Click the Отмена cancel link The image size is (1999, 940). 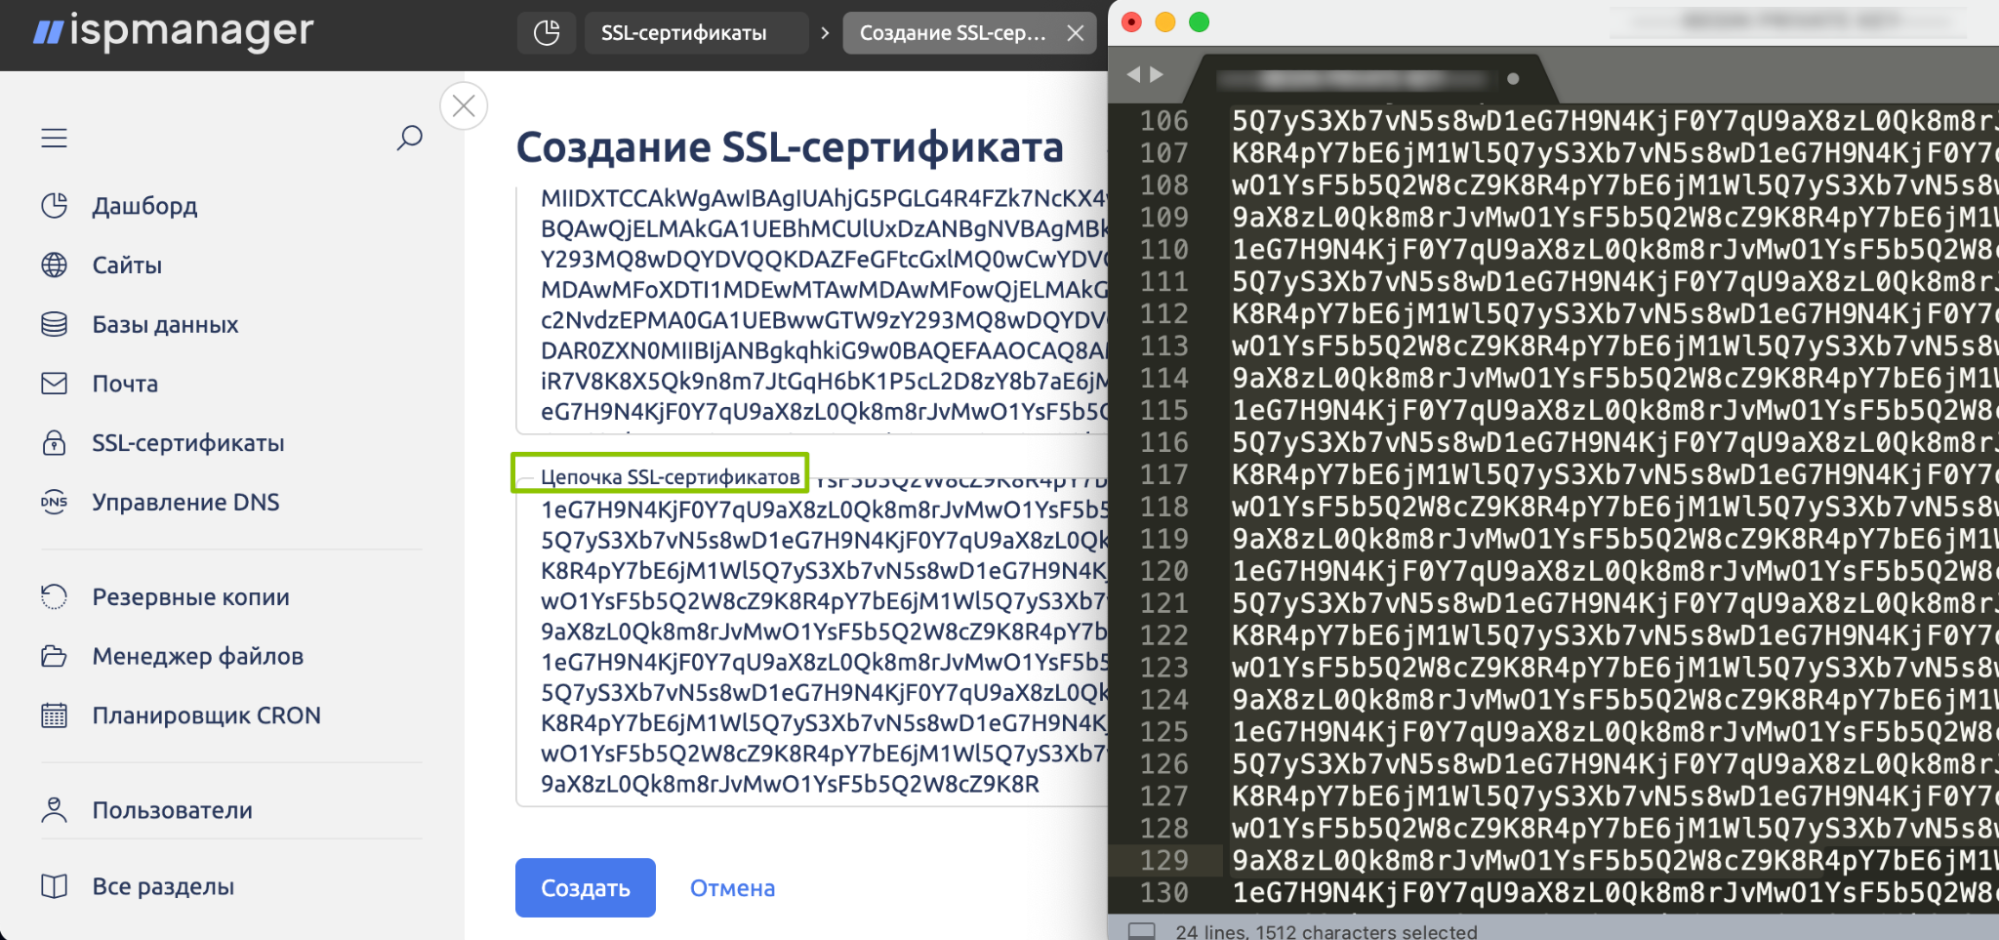click(732, 888)
